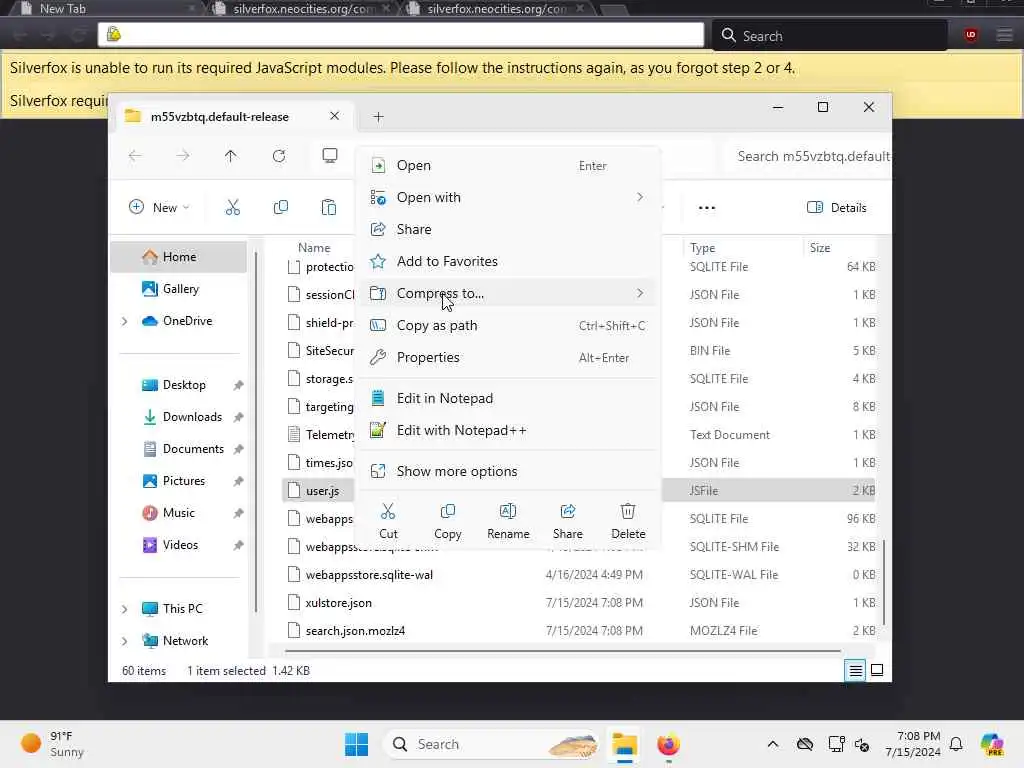Open Downloads quick access folder
Image resolution: width=1024 pixels, height=768 pixels.
click(178, 417)
